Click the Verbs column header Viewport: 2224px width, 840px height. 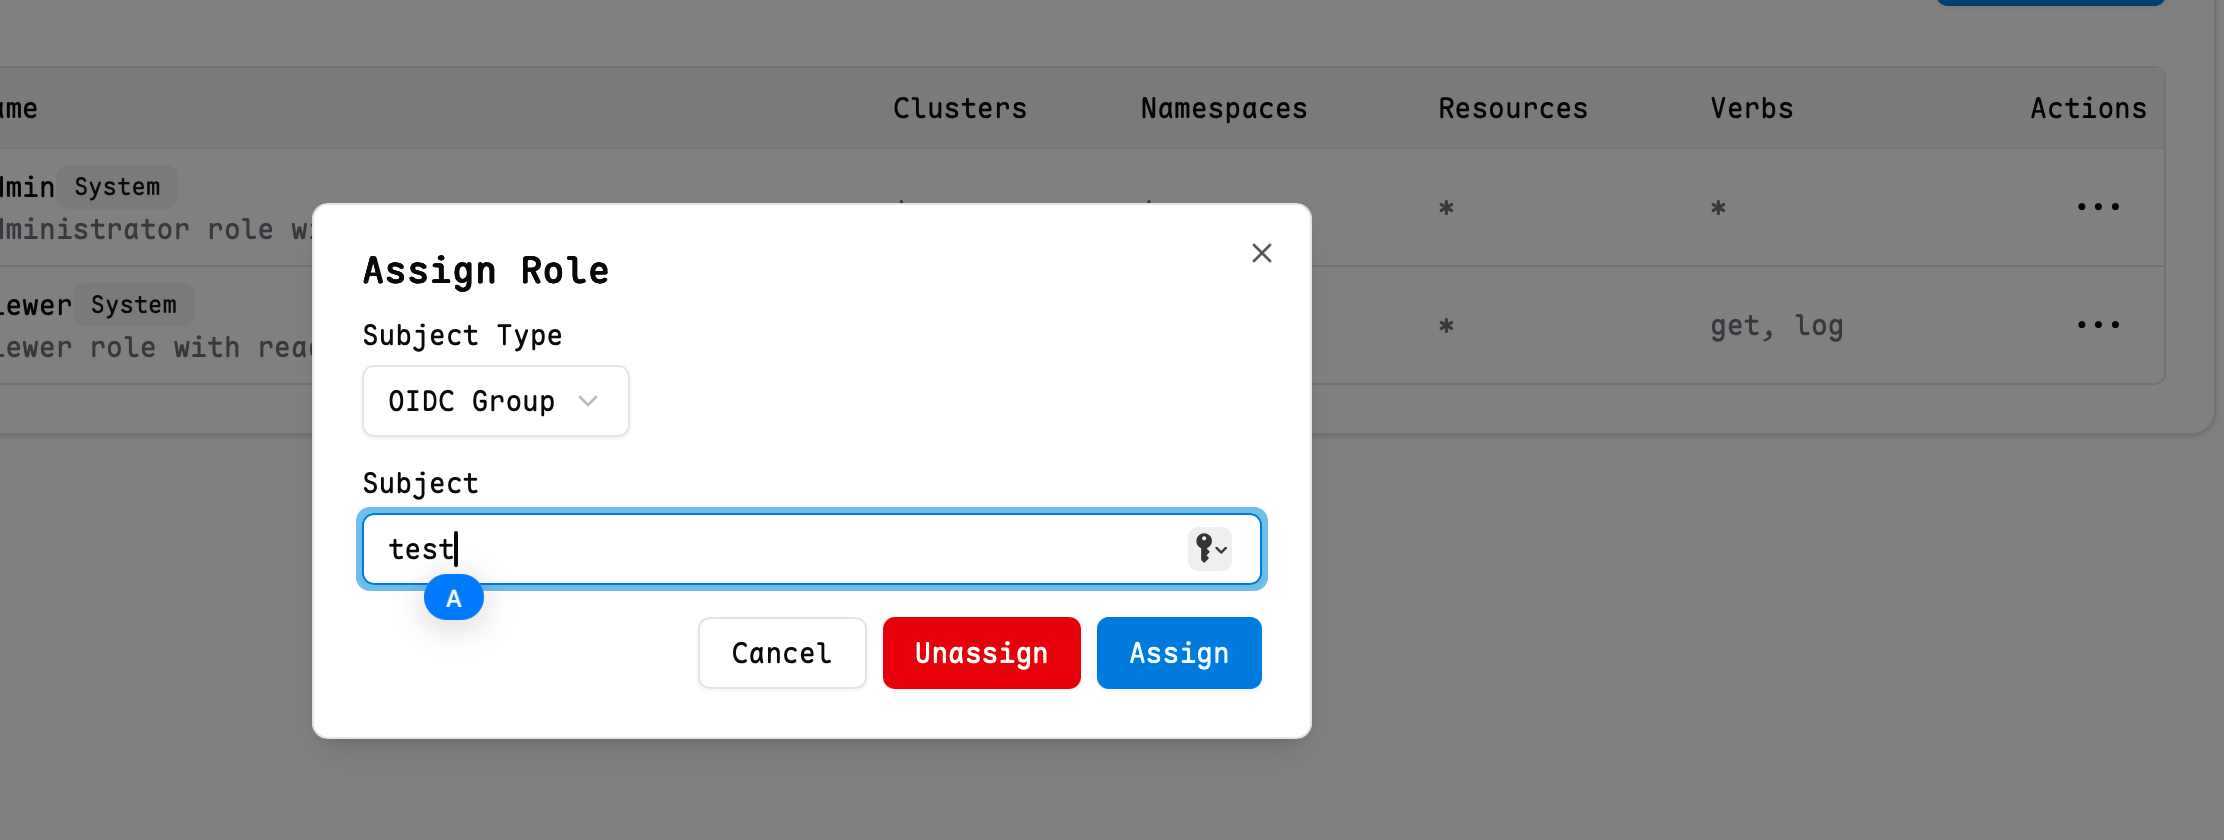[1752, 108]
